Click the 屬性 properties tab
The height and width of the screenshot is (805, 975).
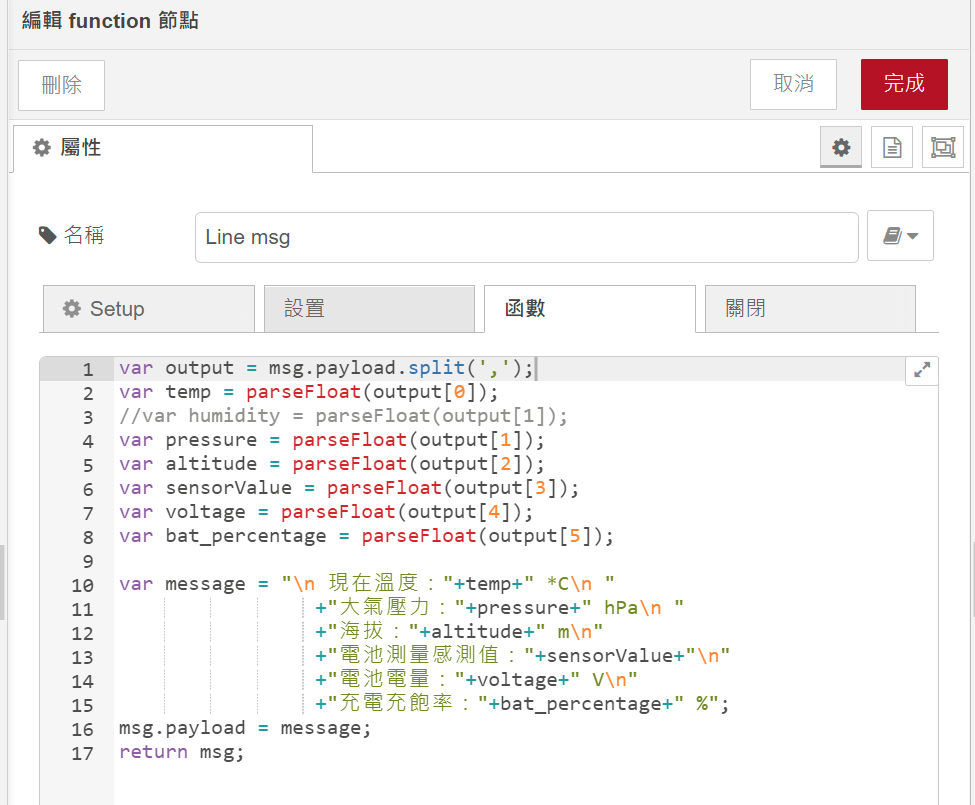(163, 148)
